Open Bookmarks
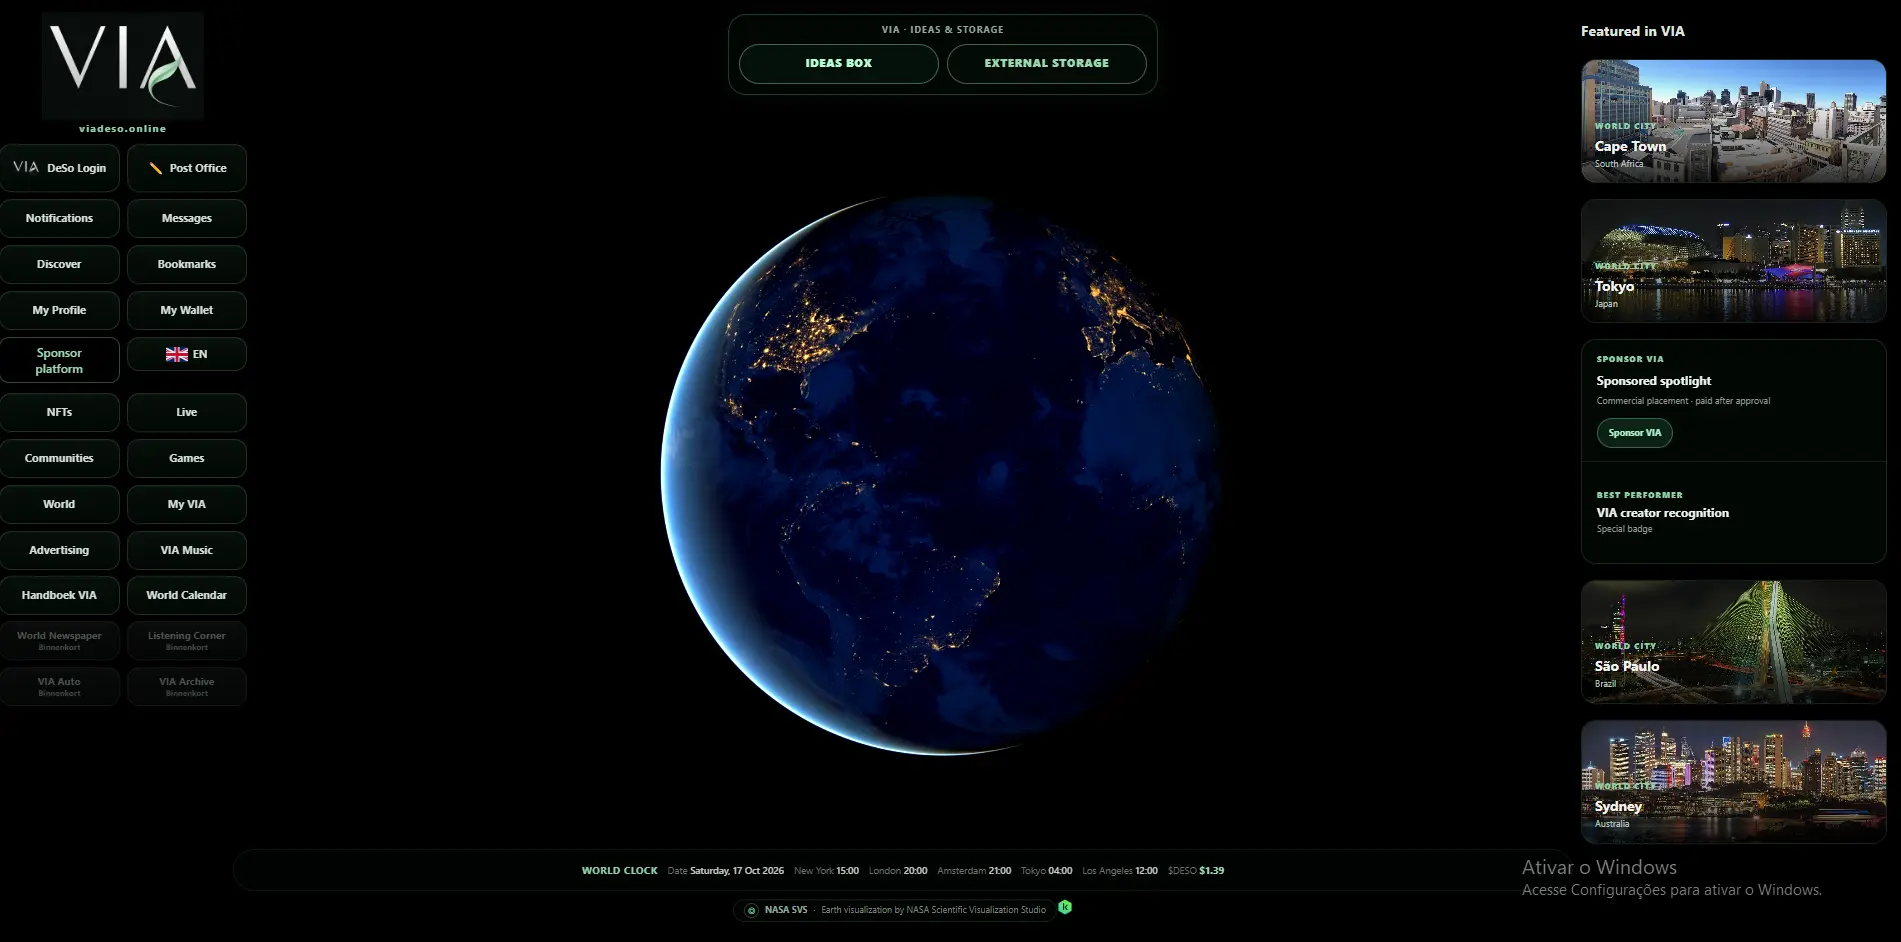Screen dimensions: 1901x942 point(187,264)
